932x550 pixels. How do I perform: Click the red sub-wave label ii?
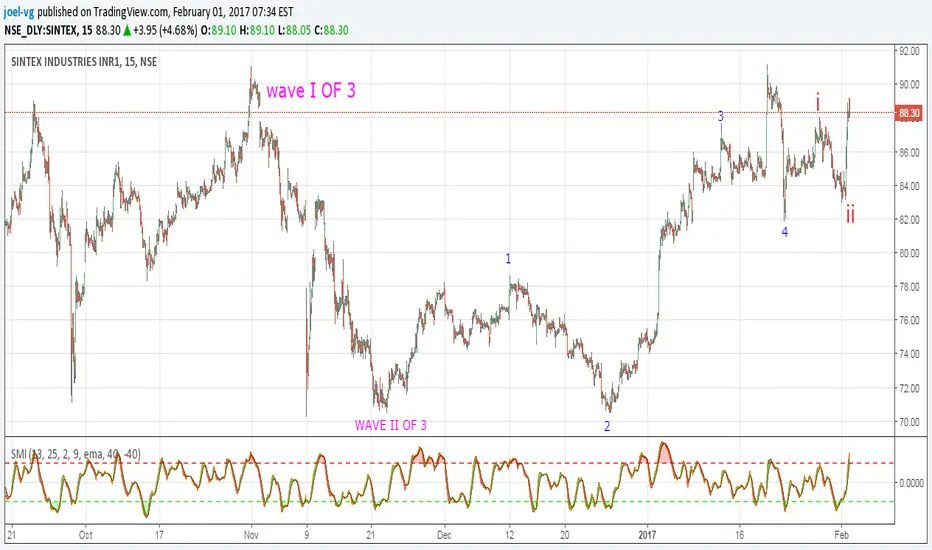tap(851, 214)
